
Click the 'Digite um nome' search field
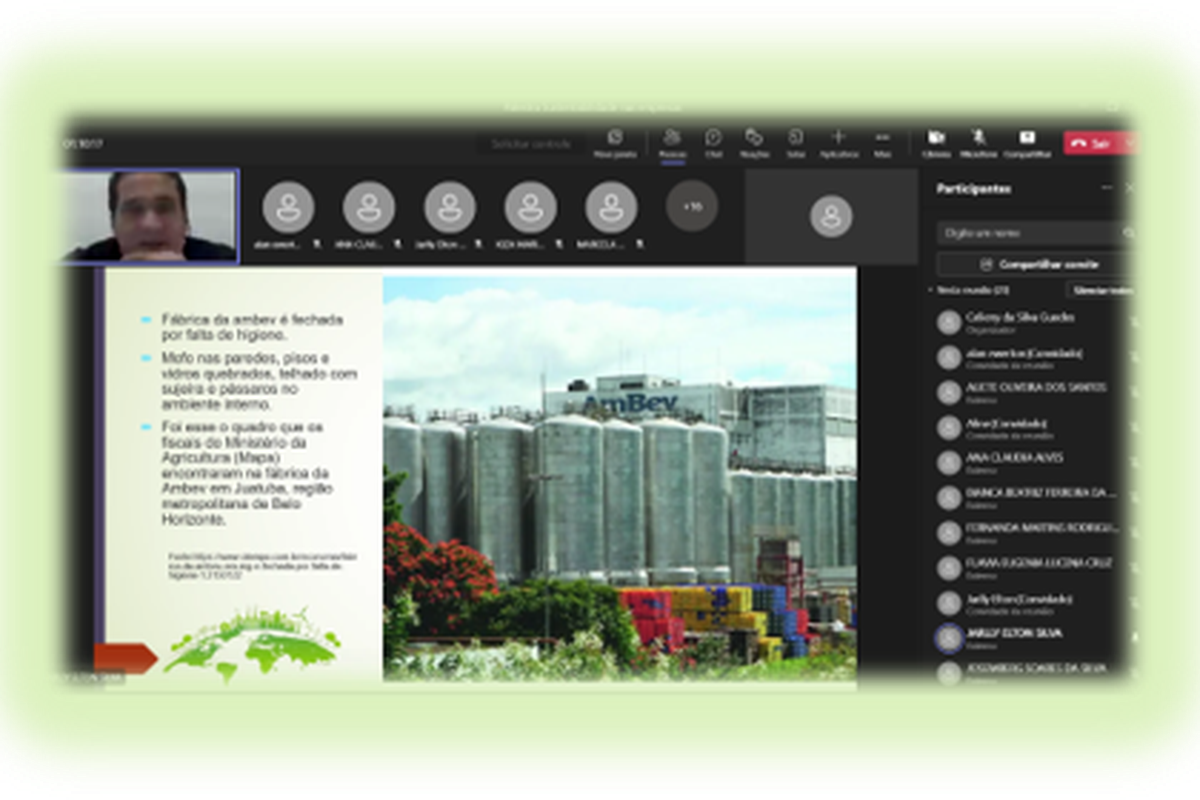pos(1035,233)
